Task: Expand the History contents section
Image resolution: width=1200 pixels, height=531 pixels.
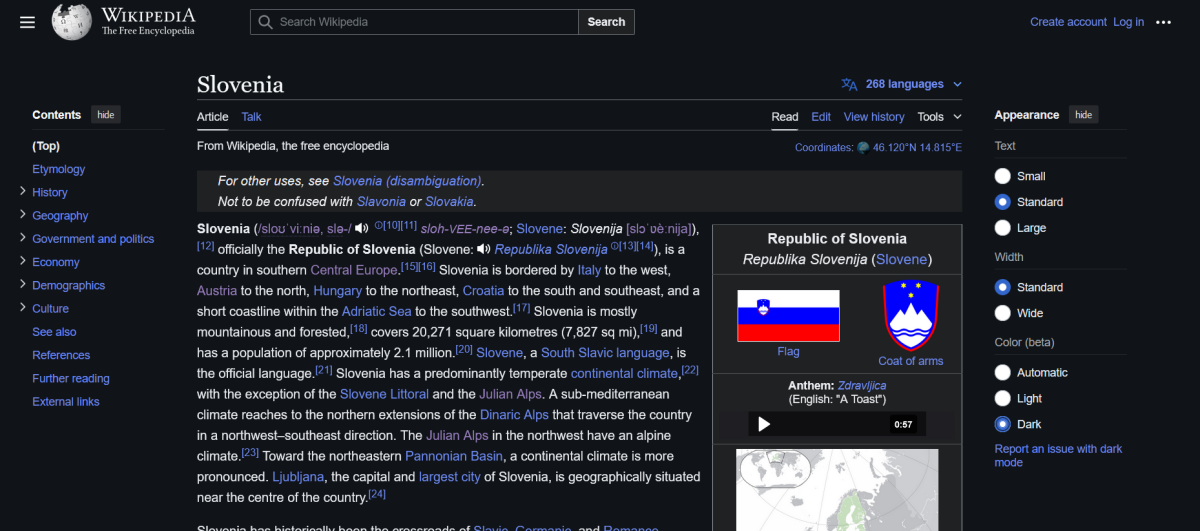Action: (x=23, y=191)
